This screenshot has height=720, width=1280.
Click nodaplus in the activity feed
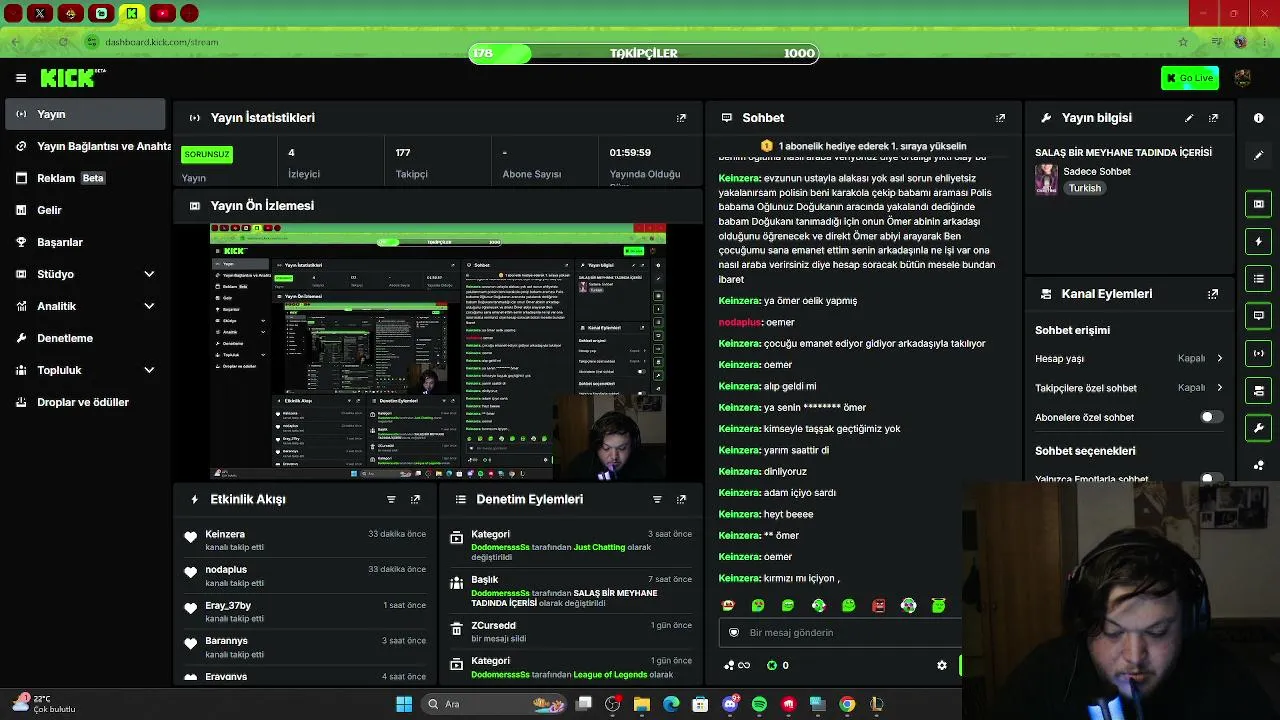[x=226, y=570]
